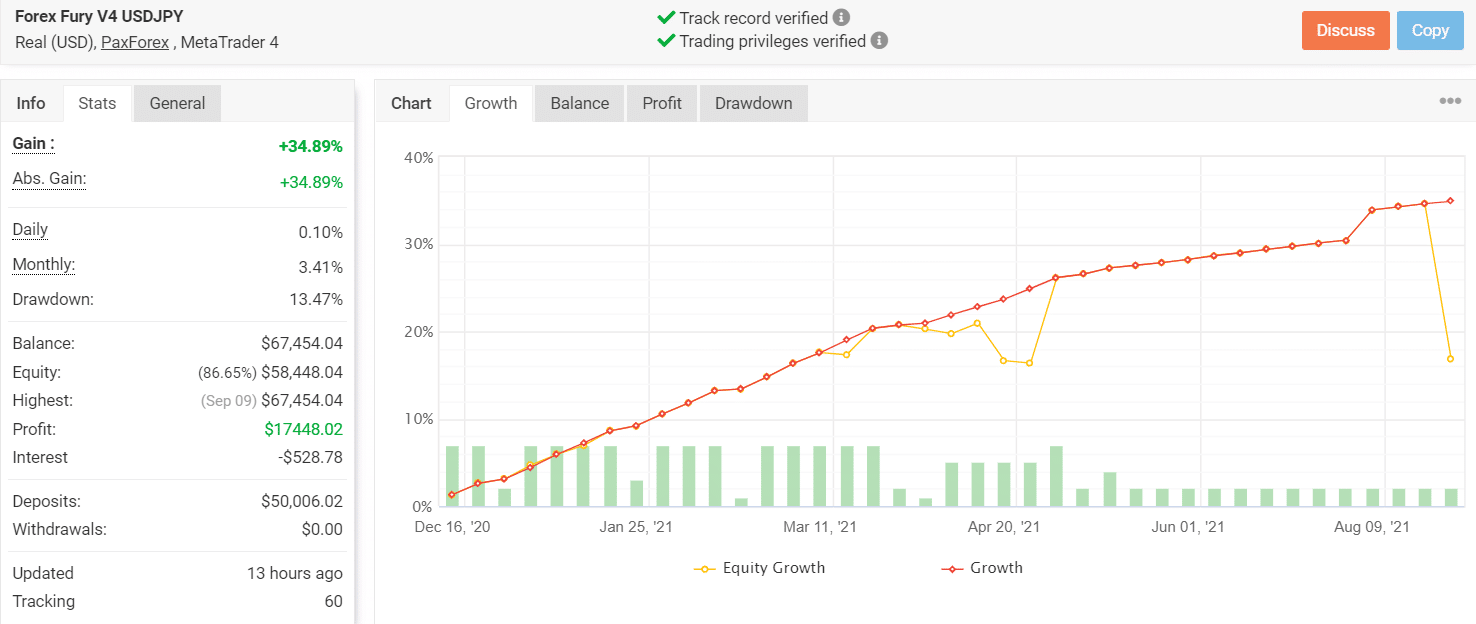Select the last growth data point on the chart
The width and height of the screenshot is (1476, 624).
[1450, 200]
